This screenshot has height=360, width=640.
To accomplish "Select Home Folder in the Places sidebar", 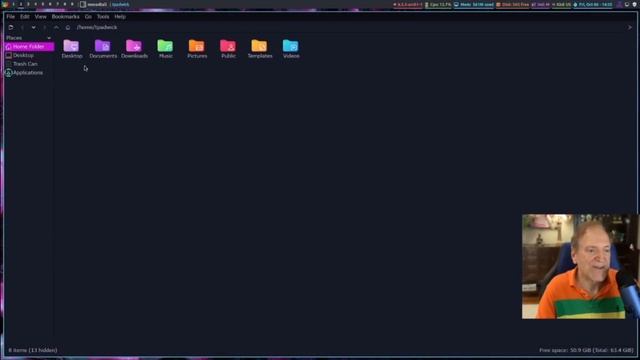I will [x=29, y=47].
